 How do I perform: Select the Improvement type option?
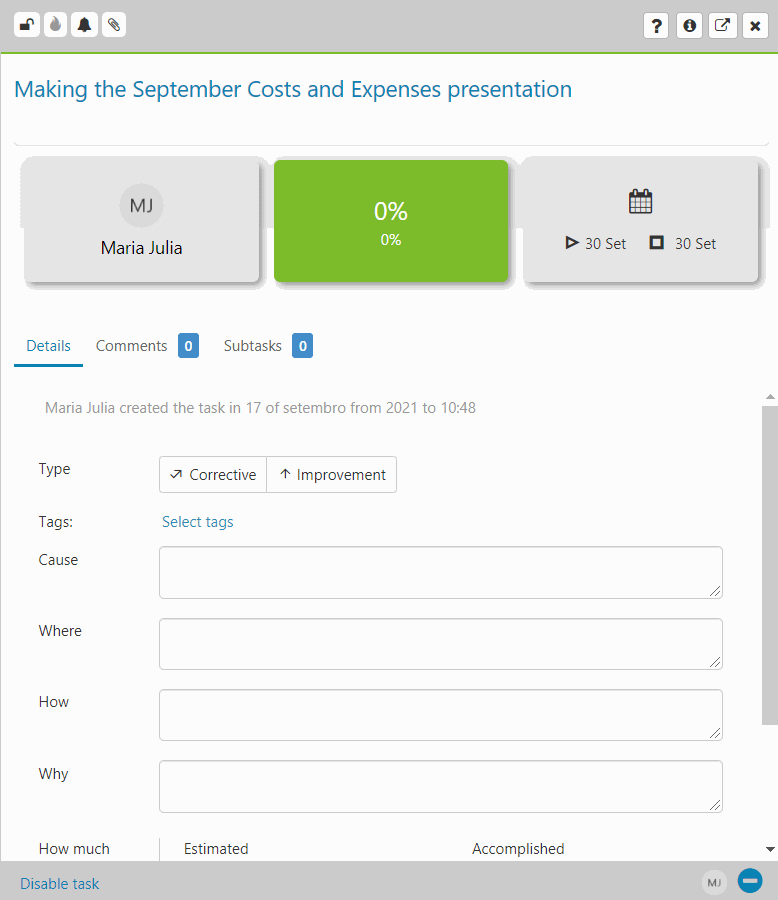click(332, 475)
